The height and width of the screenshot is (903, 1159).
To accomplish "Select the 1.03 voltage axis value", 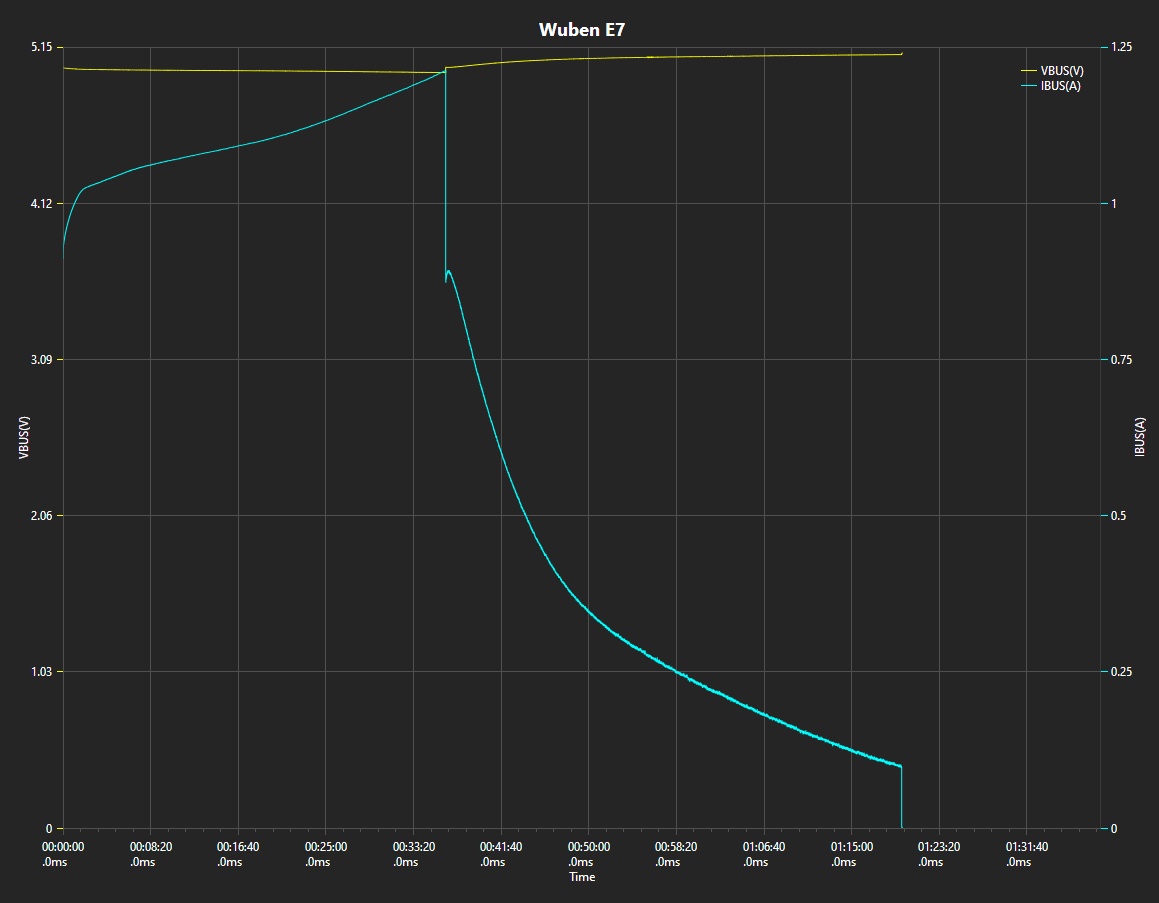I will point(41,671).
